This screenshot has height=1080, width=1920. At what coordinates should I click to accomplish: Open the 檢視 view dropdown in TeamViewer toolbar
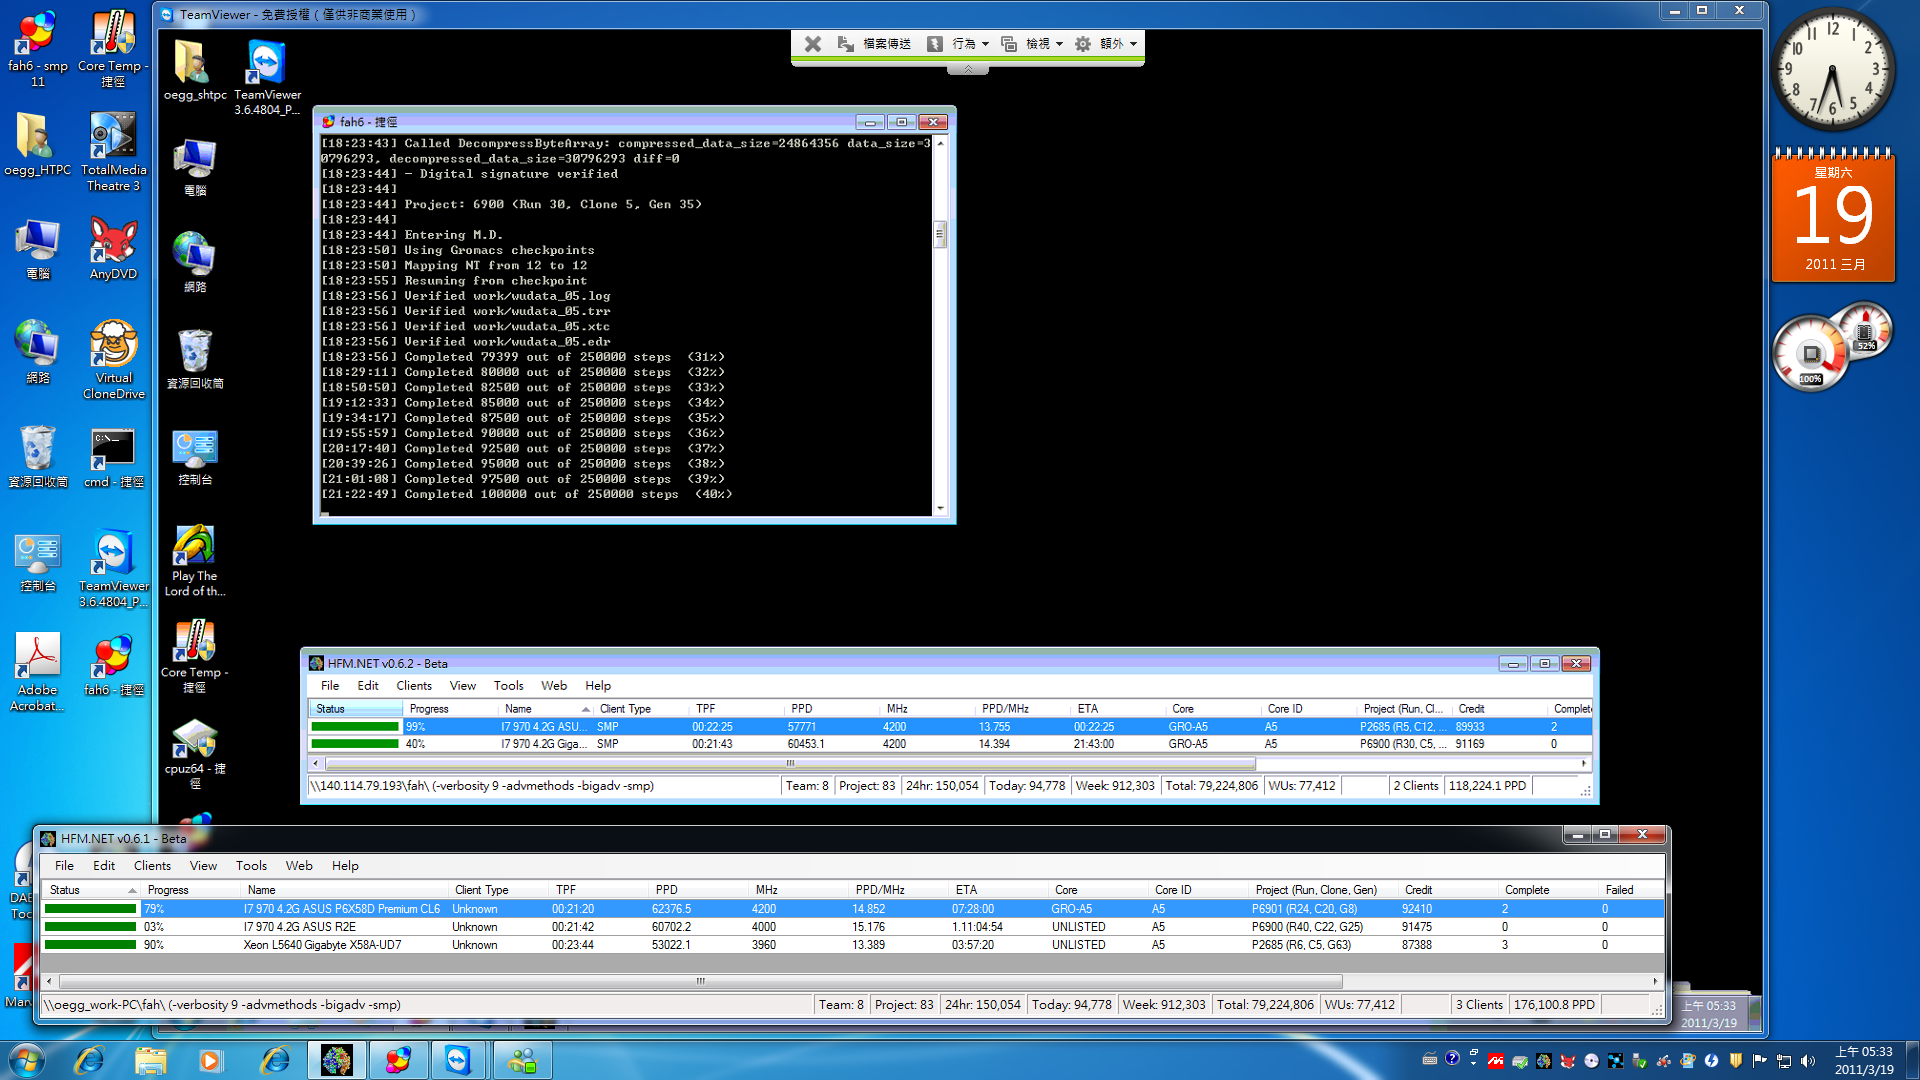1032,44
